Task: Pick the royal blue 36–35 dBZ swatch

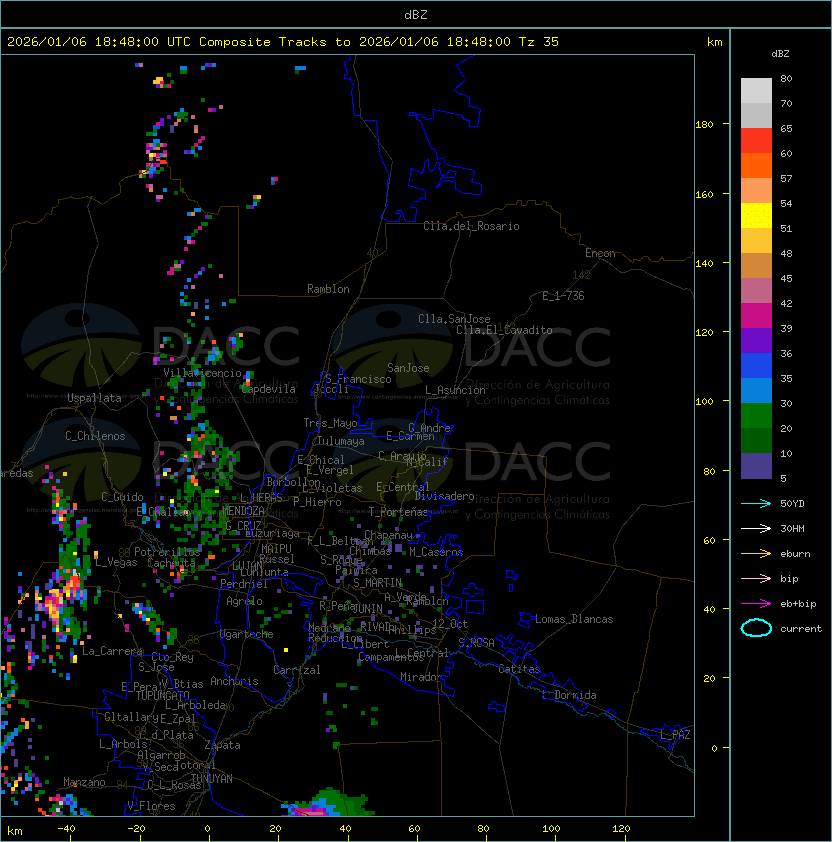Action: click(x=756, y=365)
